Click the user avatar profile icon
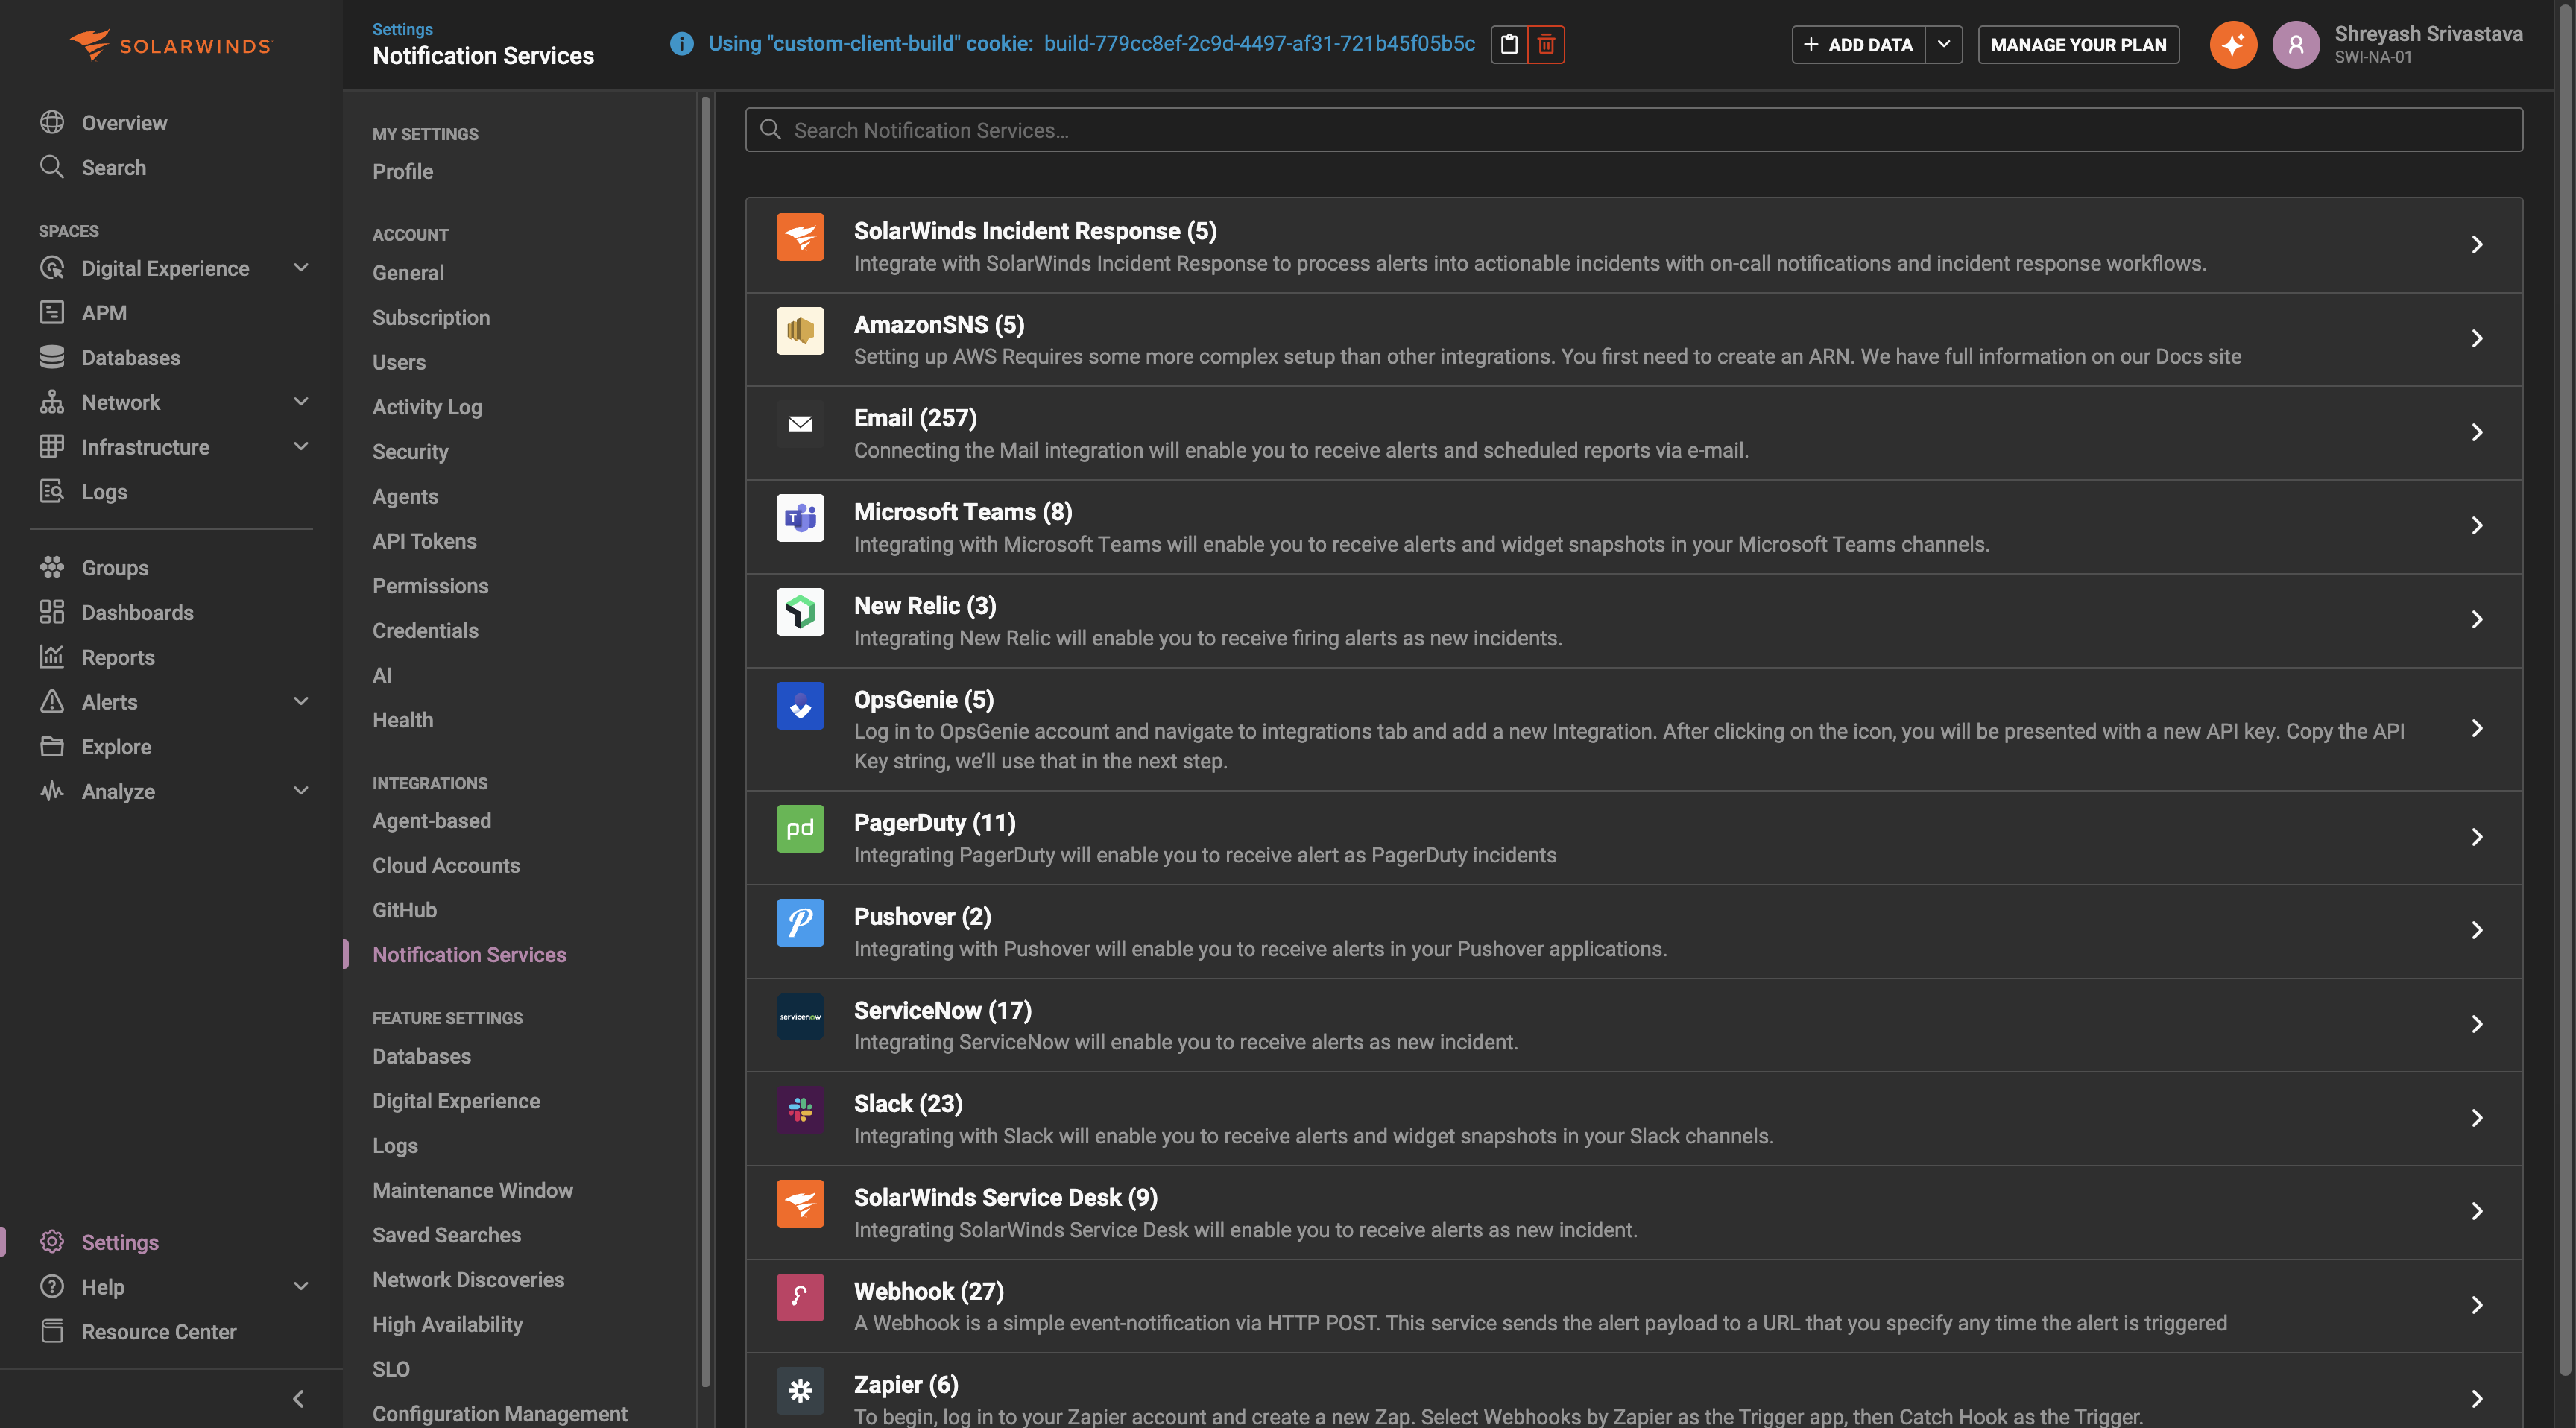Image resolution: width=2576 pixels, height=1428 pixels. tap(2295, 44)
